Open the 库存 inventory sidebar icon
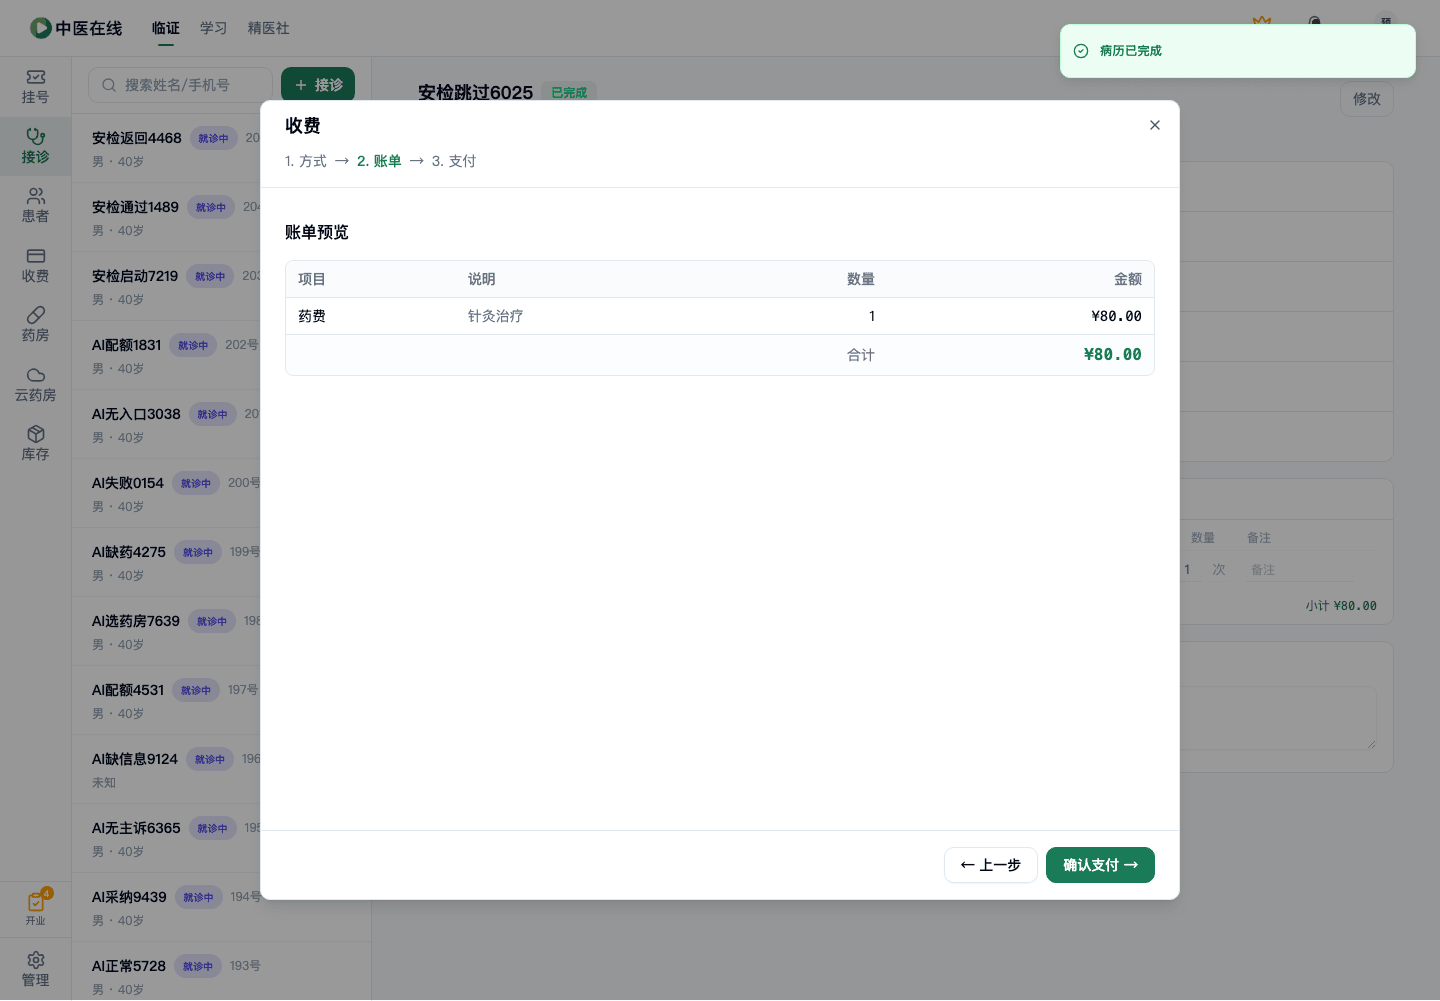 coord(35,444)
